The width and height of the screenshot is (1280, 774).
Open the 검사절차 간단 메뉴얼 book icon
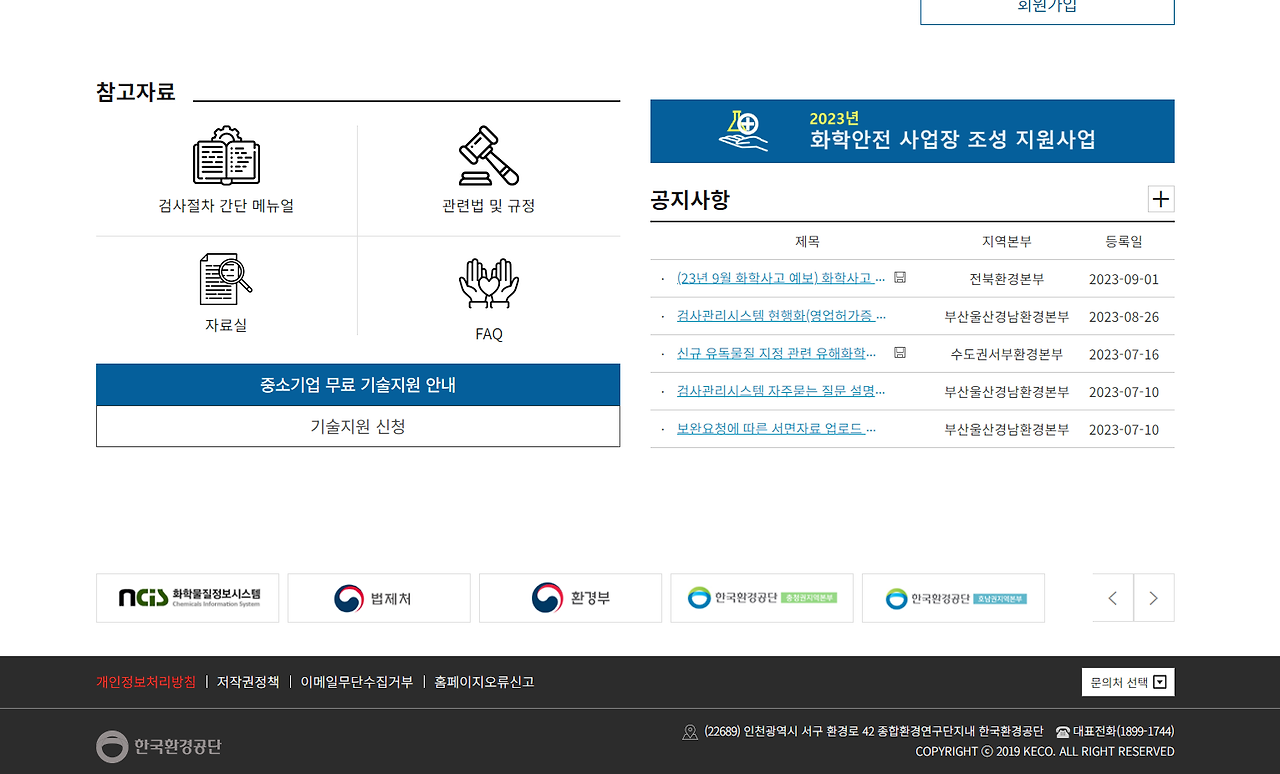[x=226, y=156]
